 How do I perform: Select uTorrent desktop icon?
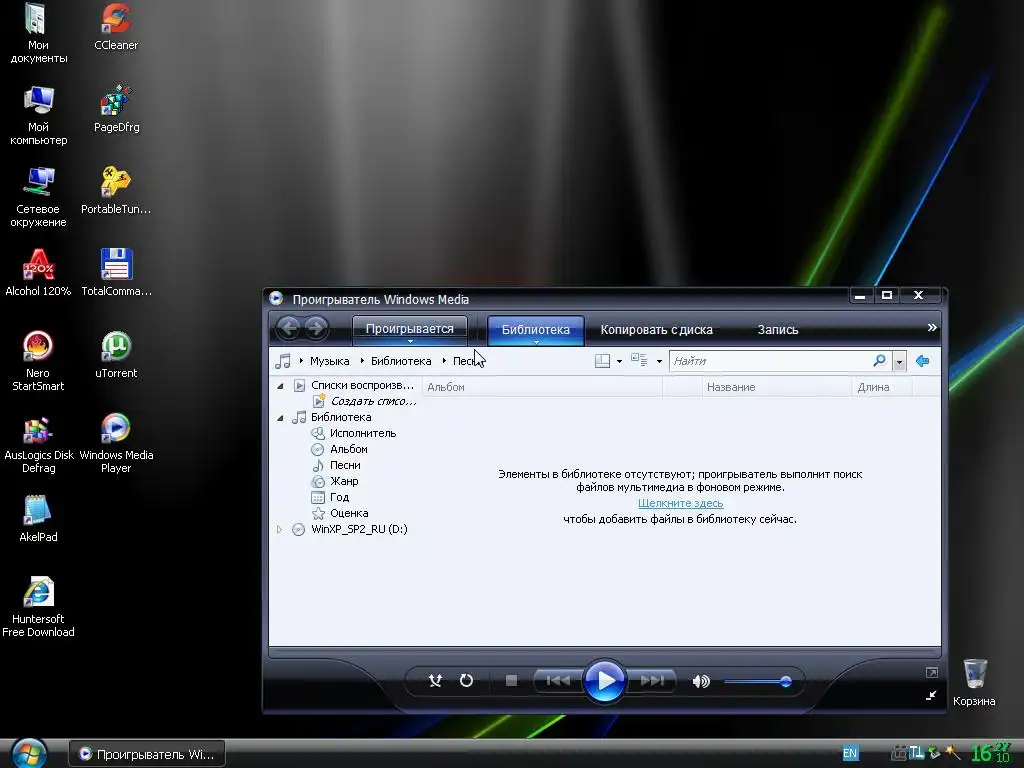(116, 355)
